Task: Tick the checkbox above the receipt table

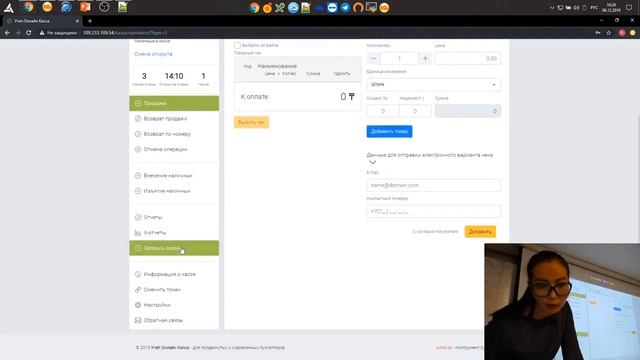Action: 237,45
